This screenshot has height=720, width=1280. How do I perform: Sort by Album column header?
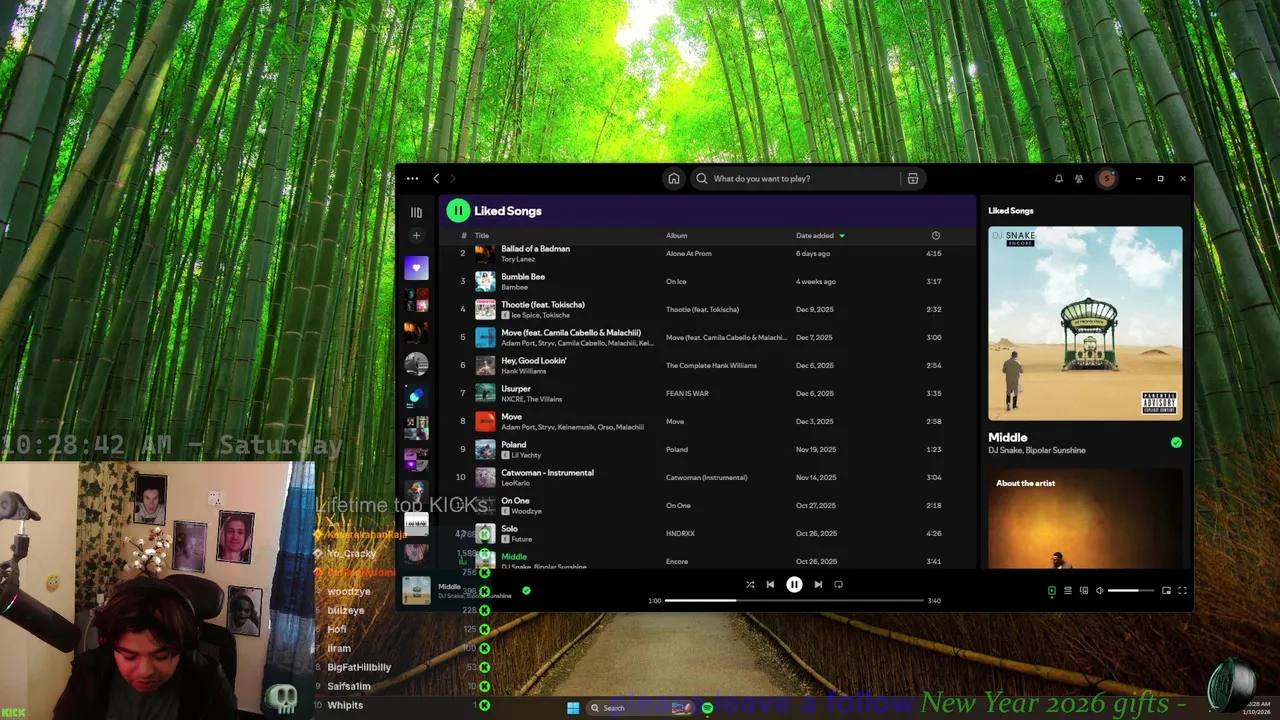(x=677, y=236)
